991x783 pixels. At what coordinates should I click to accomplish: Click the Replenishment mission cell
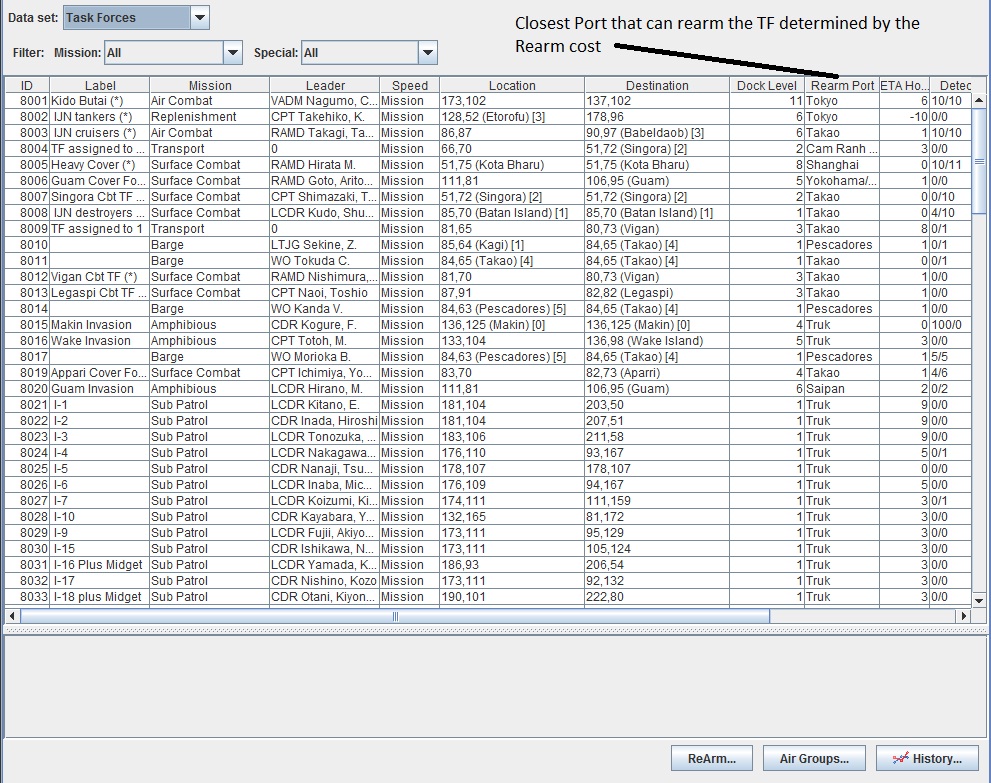coord(209,117)
